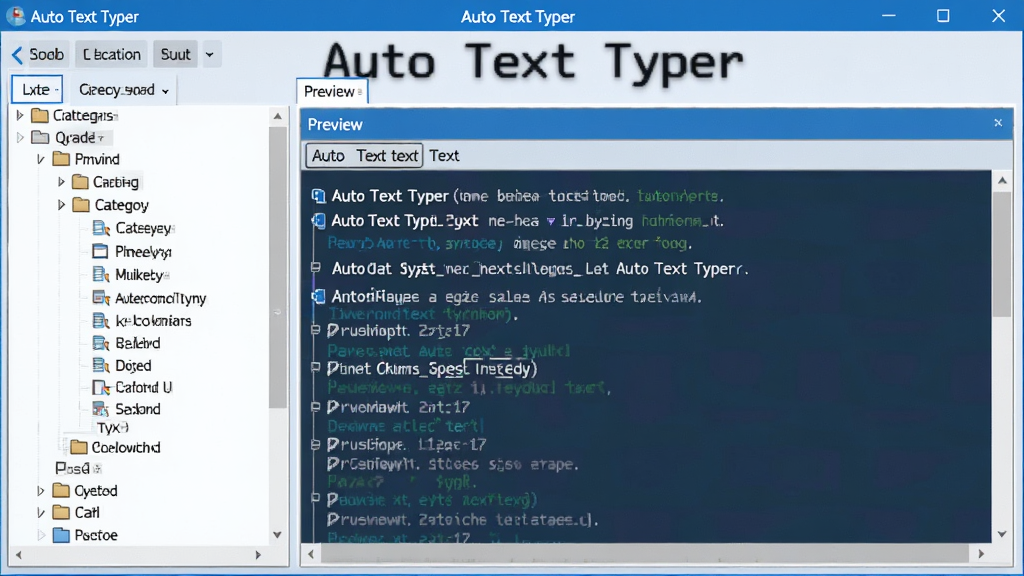Click the back arrow next to Soab
Viewport: 1024px width, 576px height.
18,55
